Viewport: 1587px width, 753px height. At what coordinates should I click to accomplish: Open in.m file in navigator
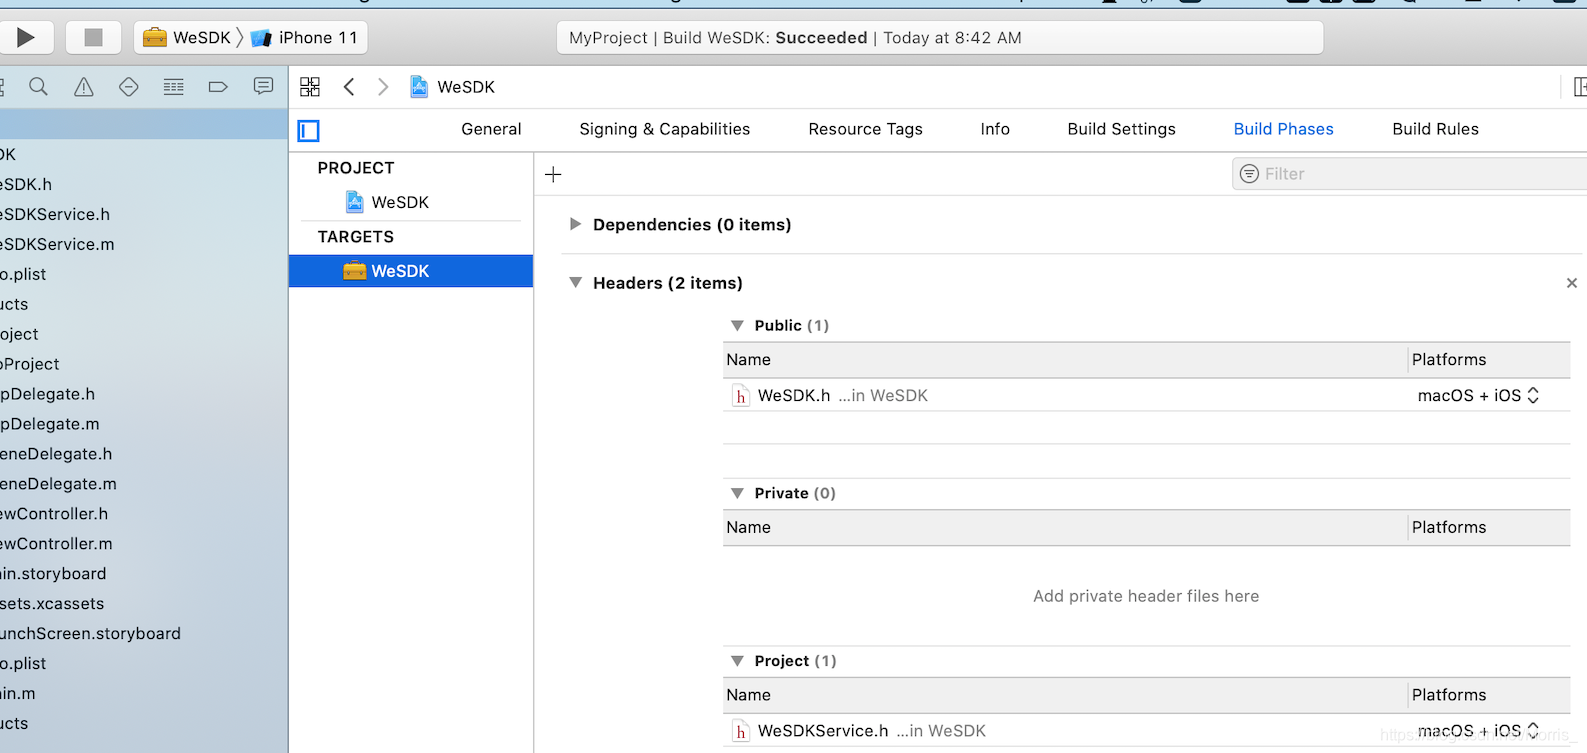coord(18,693)
